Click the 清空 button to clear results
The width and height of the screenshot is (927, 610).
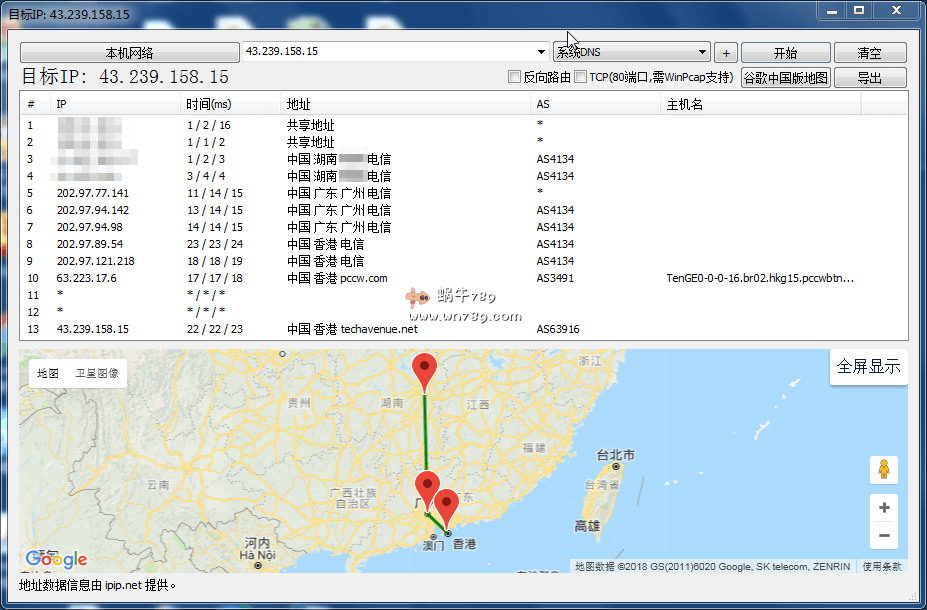coord(869,53)
